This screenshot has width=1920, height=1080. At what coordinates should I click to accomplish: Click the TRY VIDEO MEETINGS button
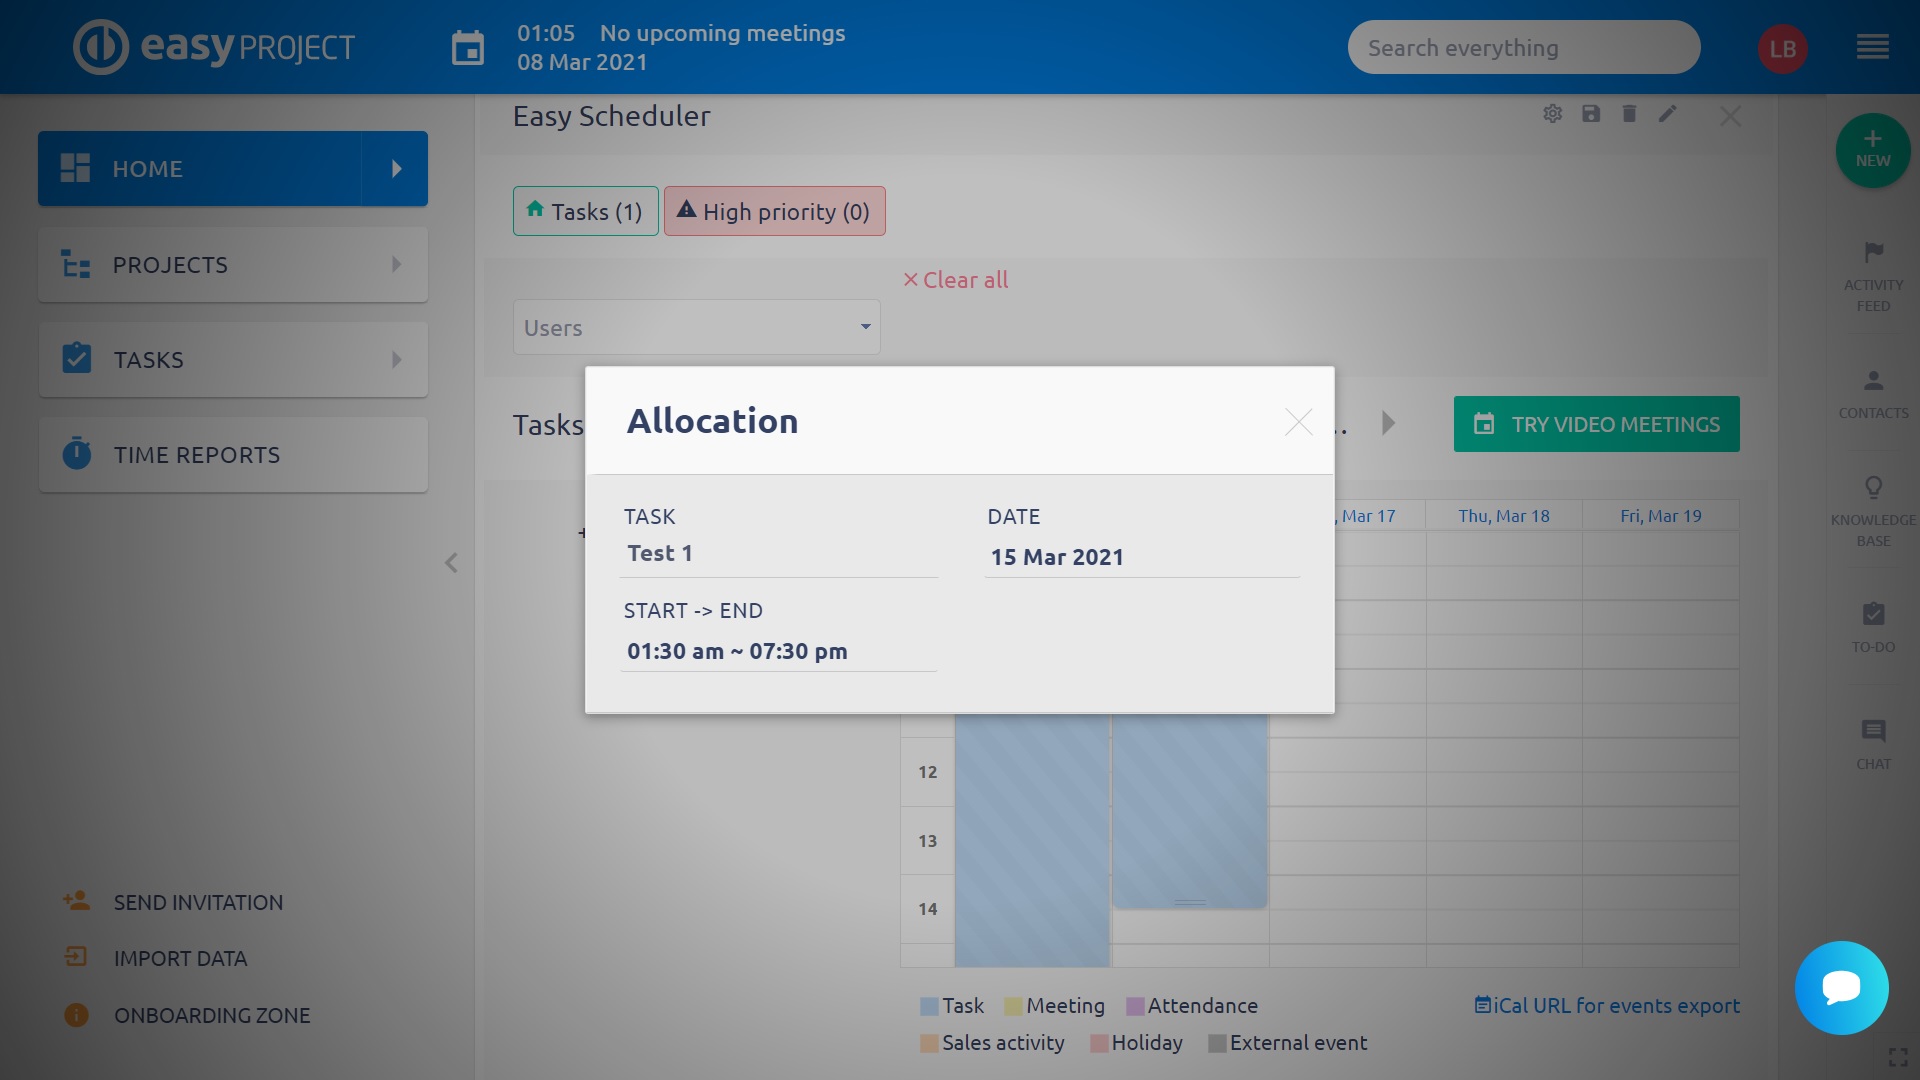coord(1596,424)
